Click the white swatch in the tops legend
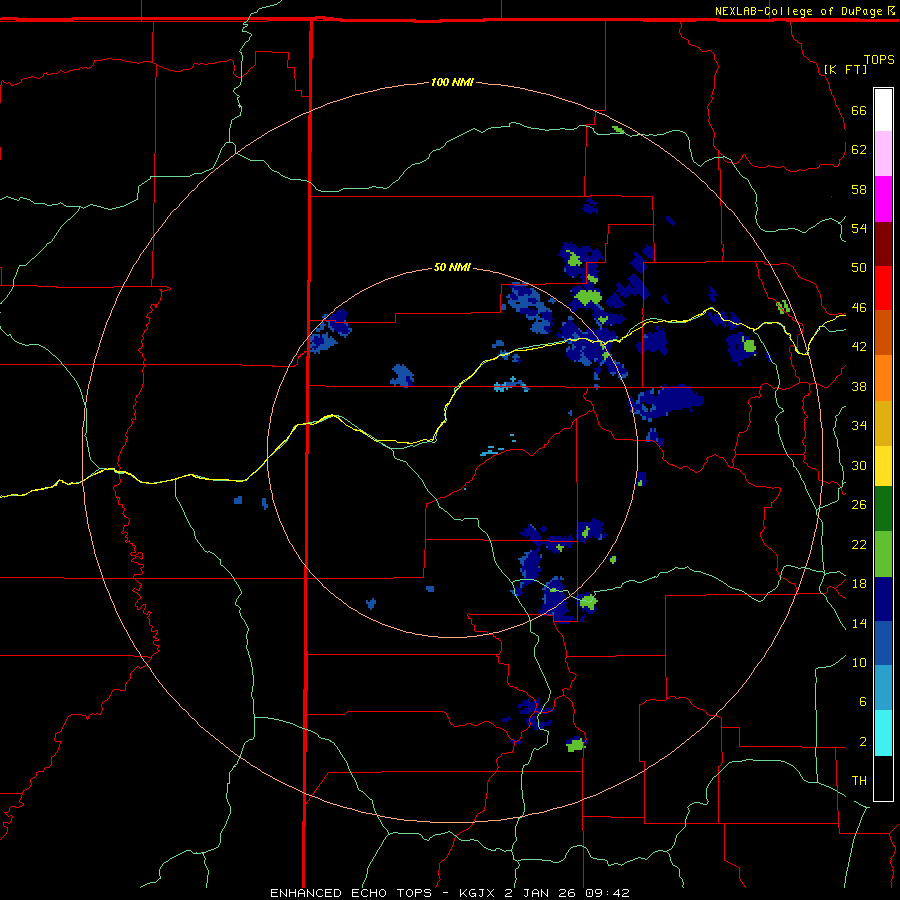 [883, 110]
